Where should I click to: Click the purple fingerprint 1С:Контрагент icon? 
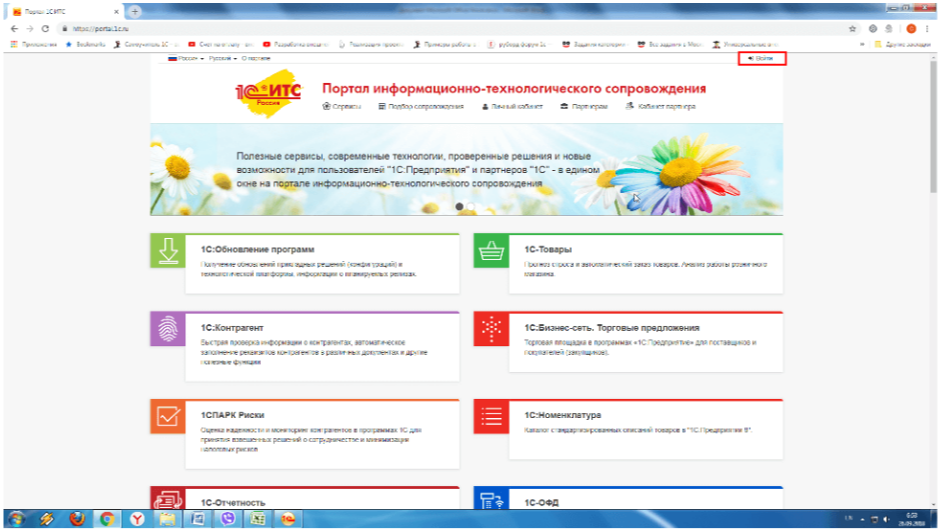[x=168, y=330]
